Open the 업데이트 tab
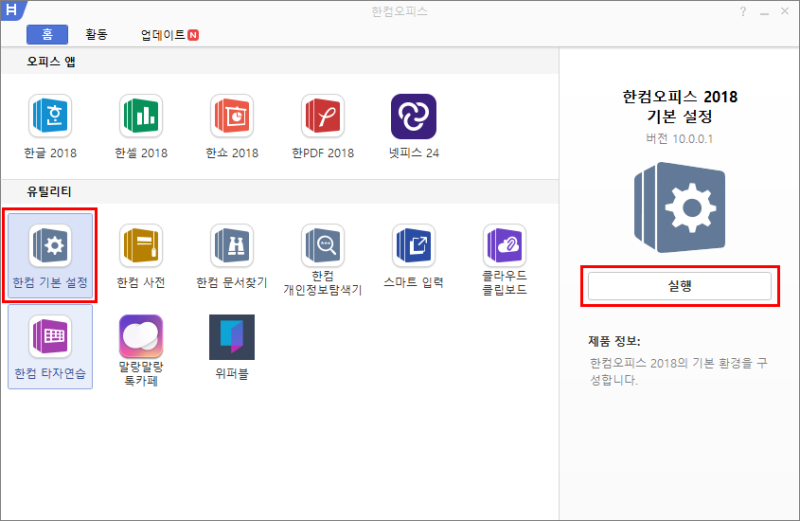This screenshot has width=800, height=521. point(169,35)
